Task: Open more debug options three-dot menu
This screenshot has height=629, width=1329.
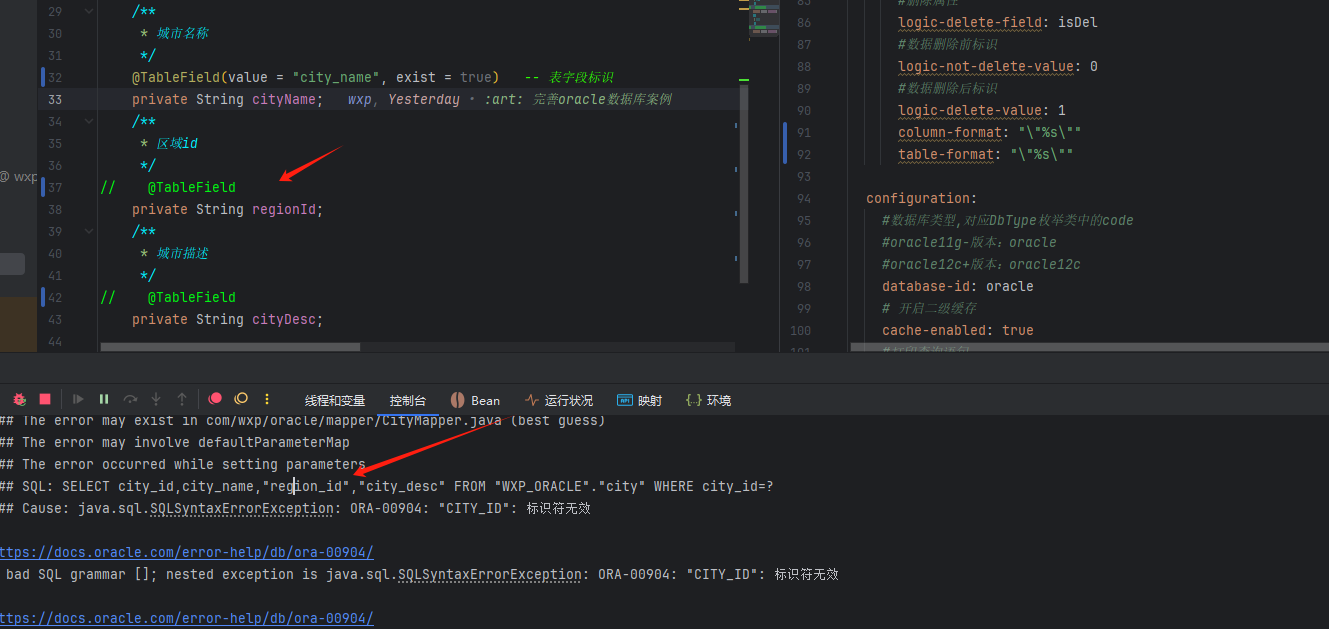Action: pos(267,399)
